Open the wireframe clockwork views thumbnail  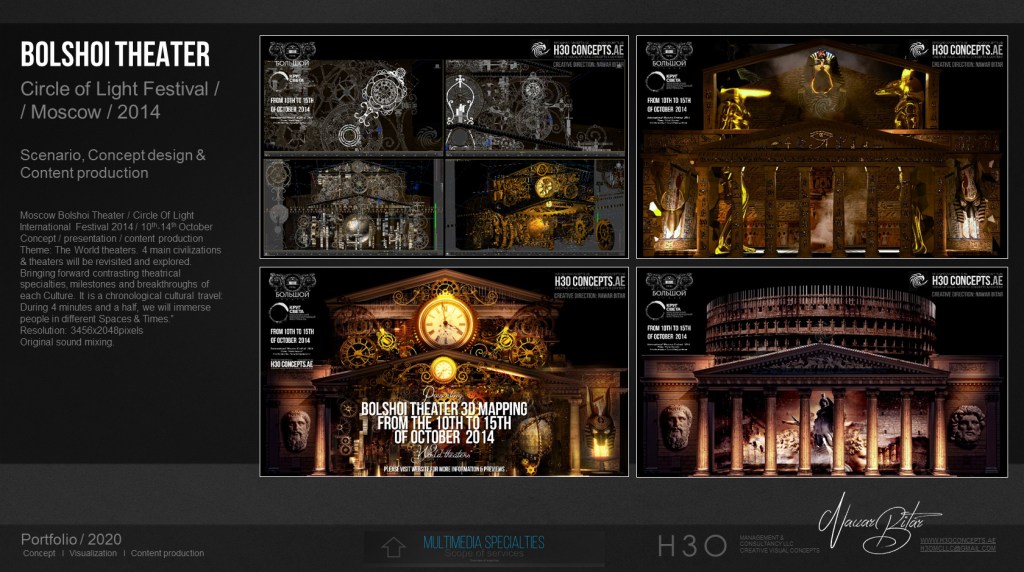point(444,146)
